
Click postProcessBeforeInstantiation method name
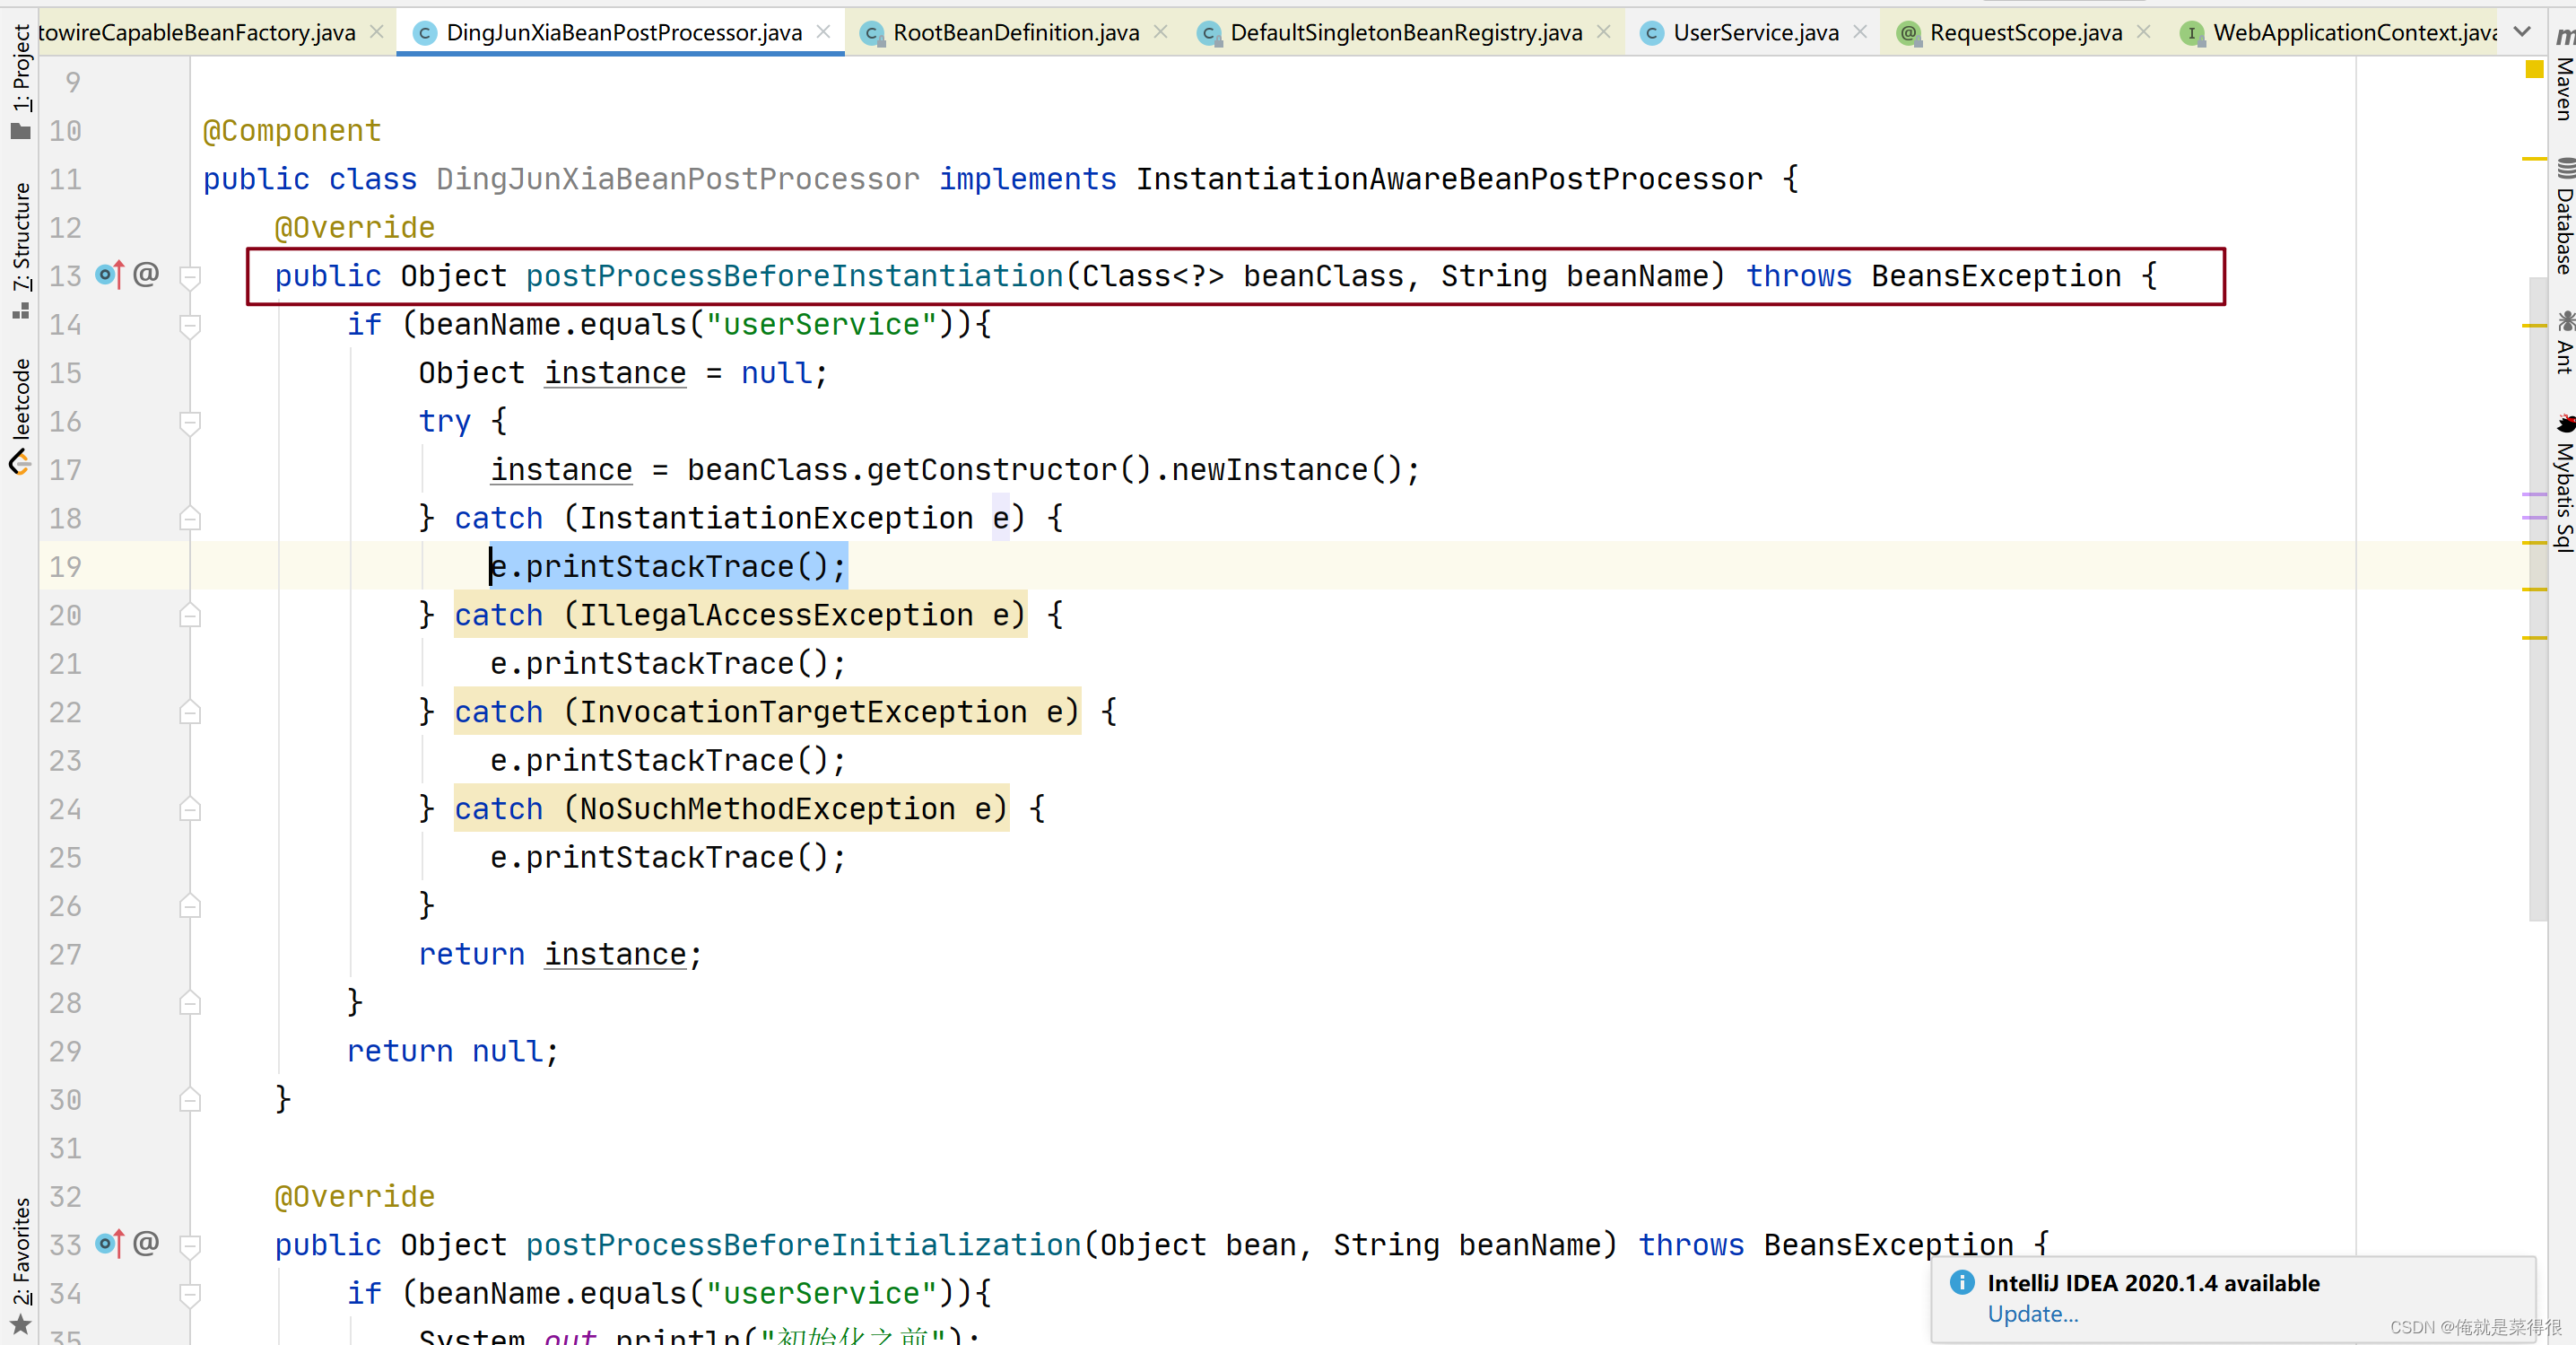pyautogui.click(x=795, y=276)
